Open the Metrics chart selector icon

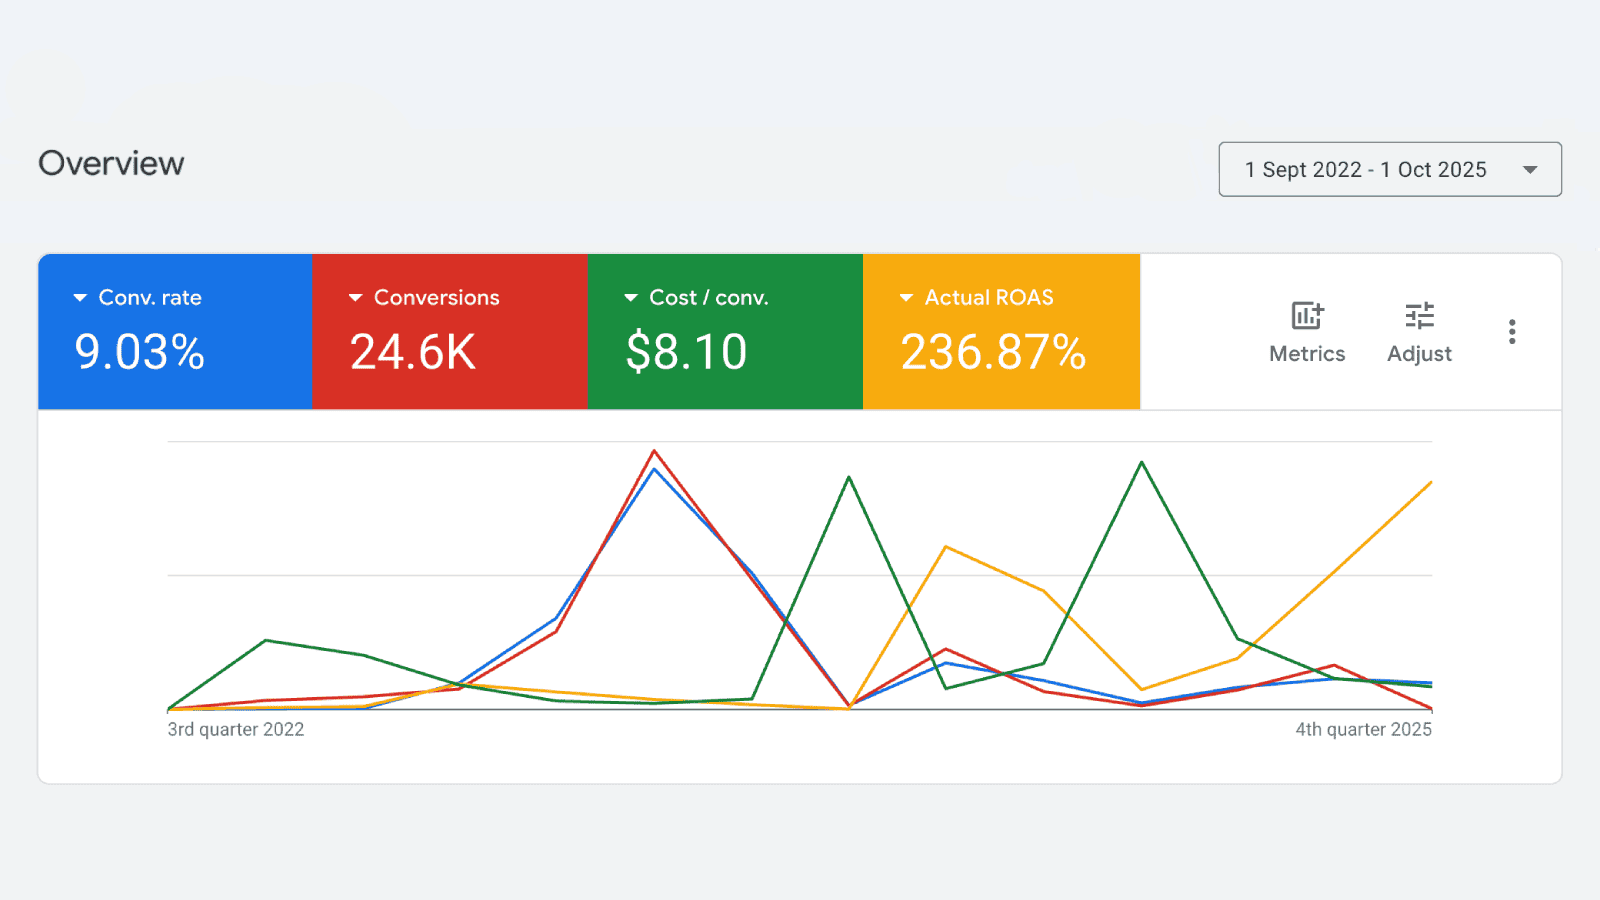coord(1307,316)
